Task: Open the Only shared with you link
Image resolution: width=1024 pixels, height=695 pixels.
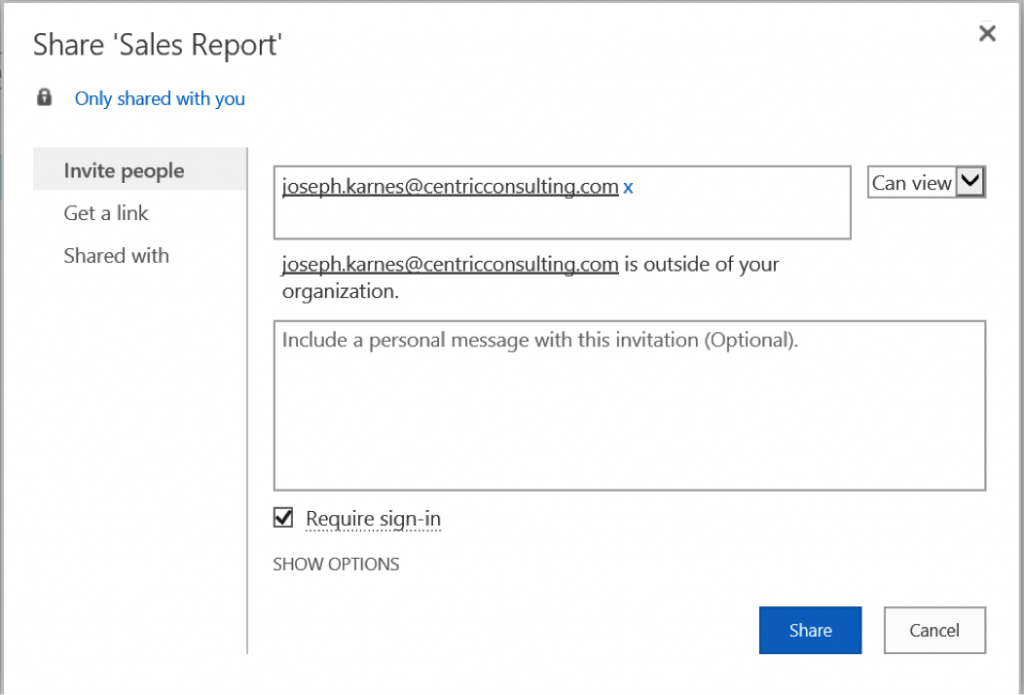Action: tap(160, 99)
